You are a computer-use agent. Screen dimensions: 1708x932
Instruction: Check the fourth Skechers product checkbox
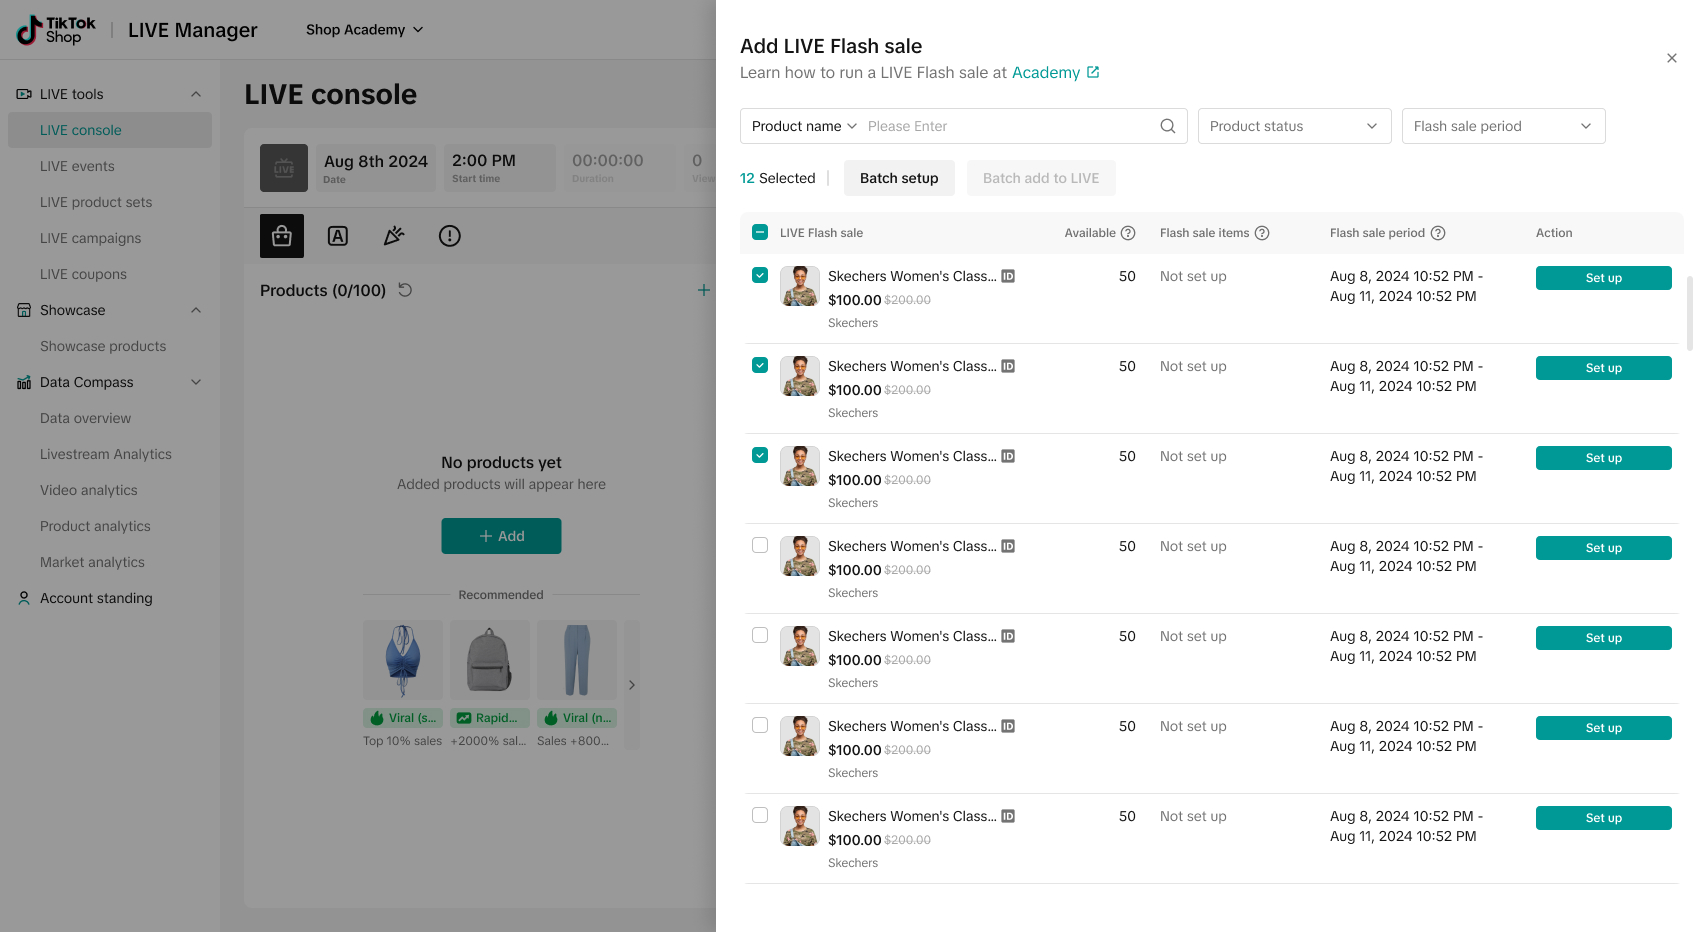point(760,545)
